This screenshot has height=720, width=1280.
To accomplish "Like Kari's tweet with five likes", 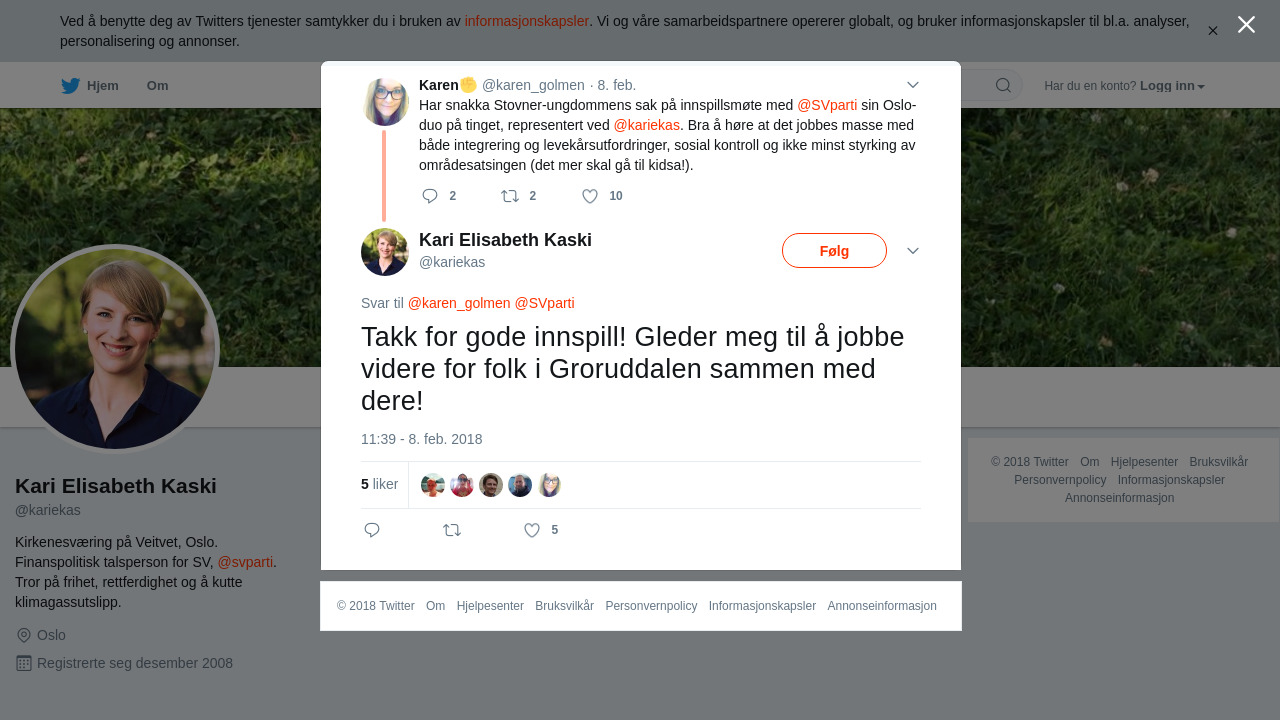I will 532,530.
